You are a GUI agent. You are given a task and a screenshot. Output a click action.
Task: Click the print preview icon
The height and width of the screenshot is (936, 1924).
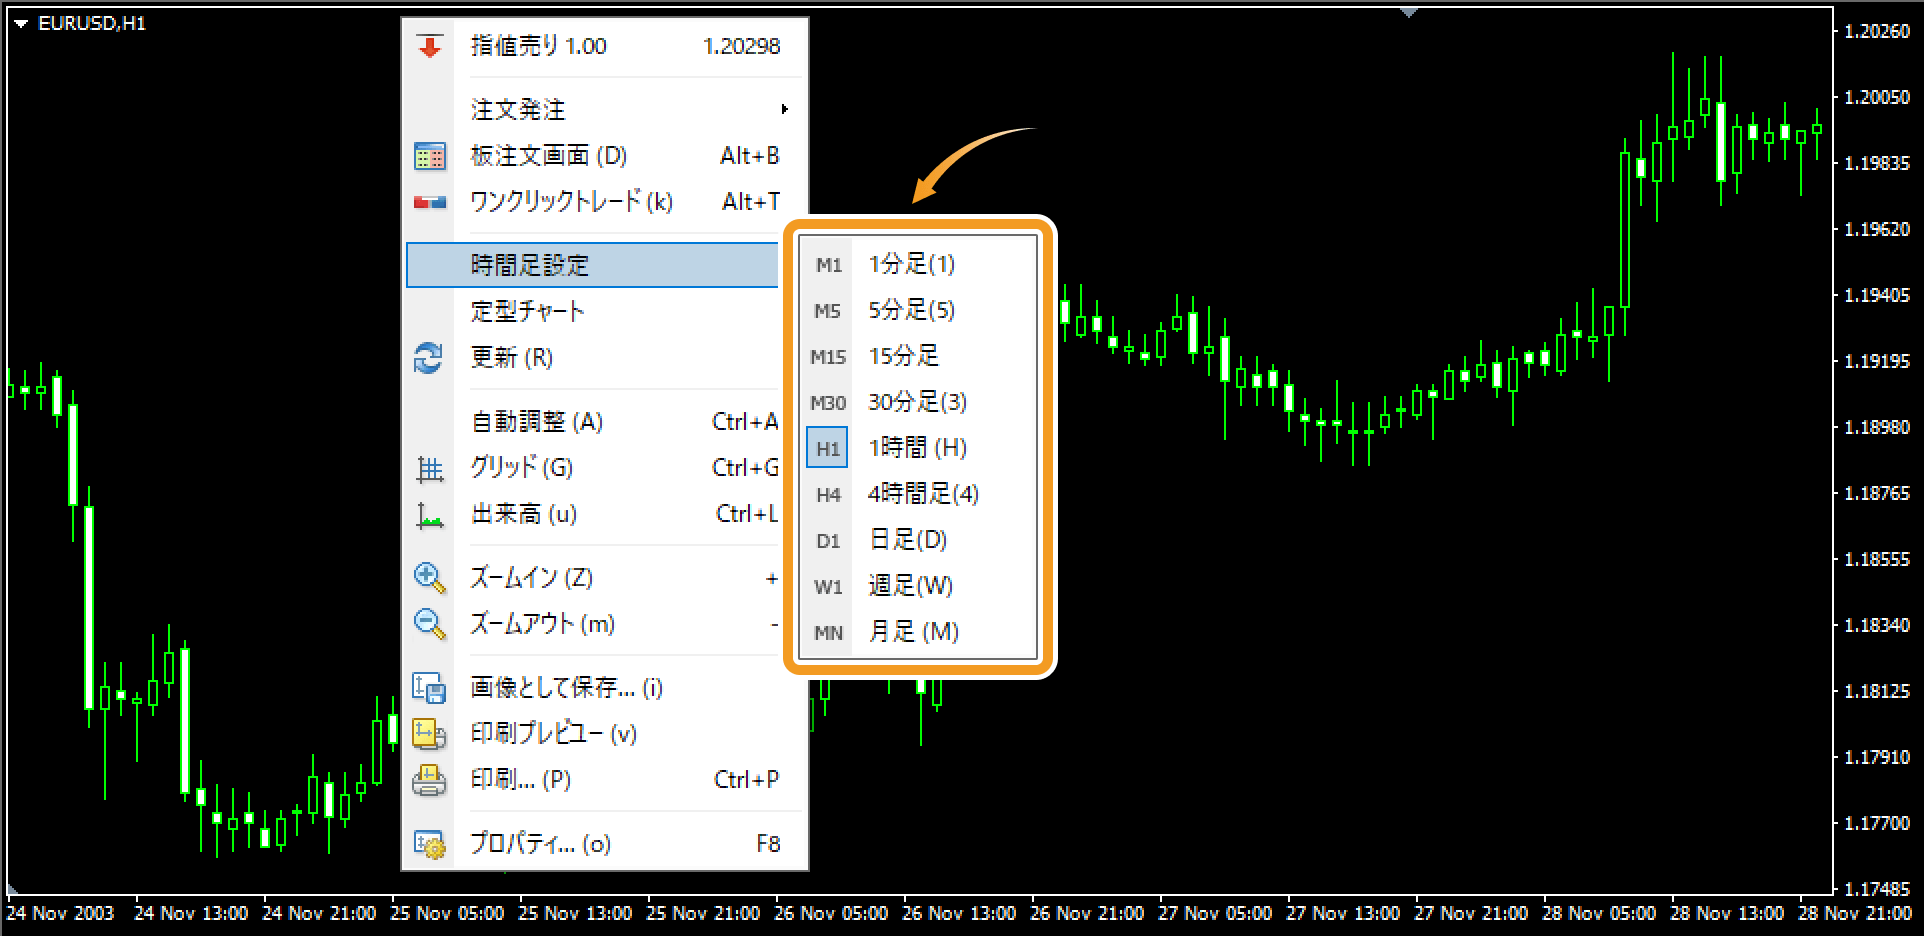(430, 734)
